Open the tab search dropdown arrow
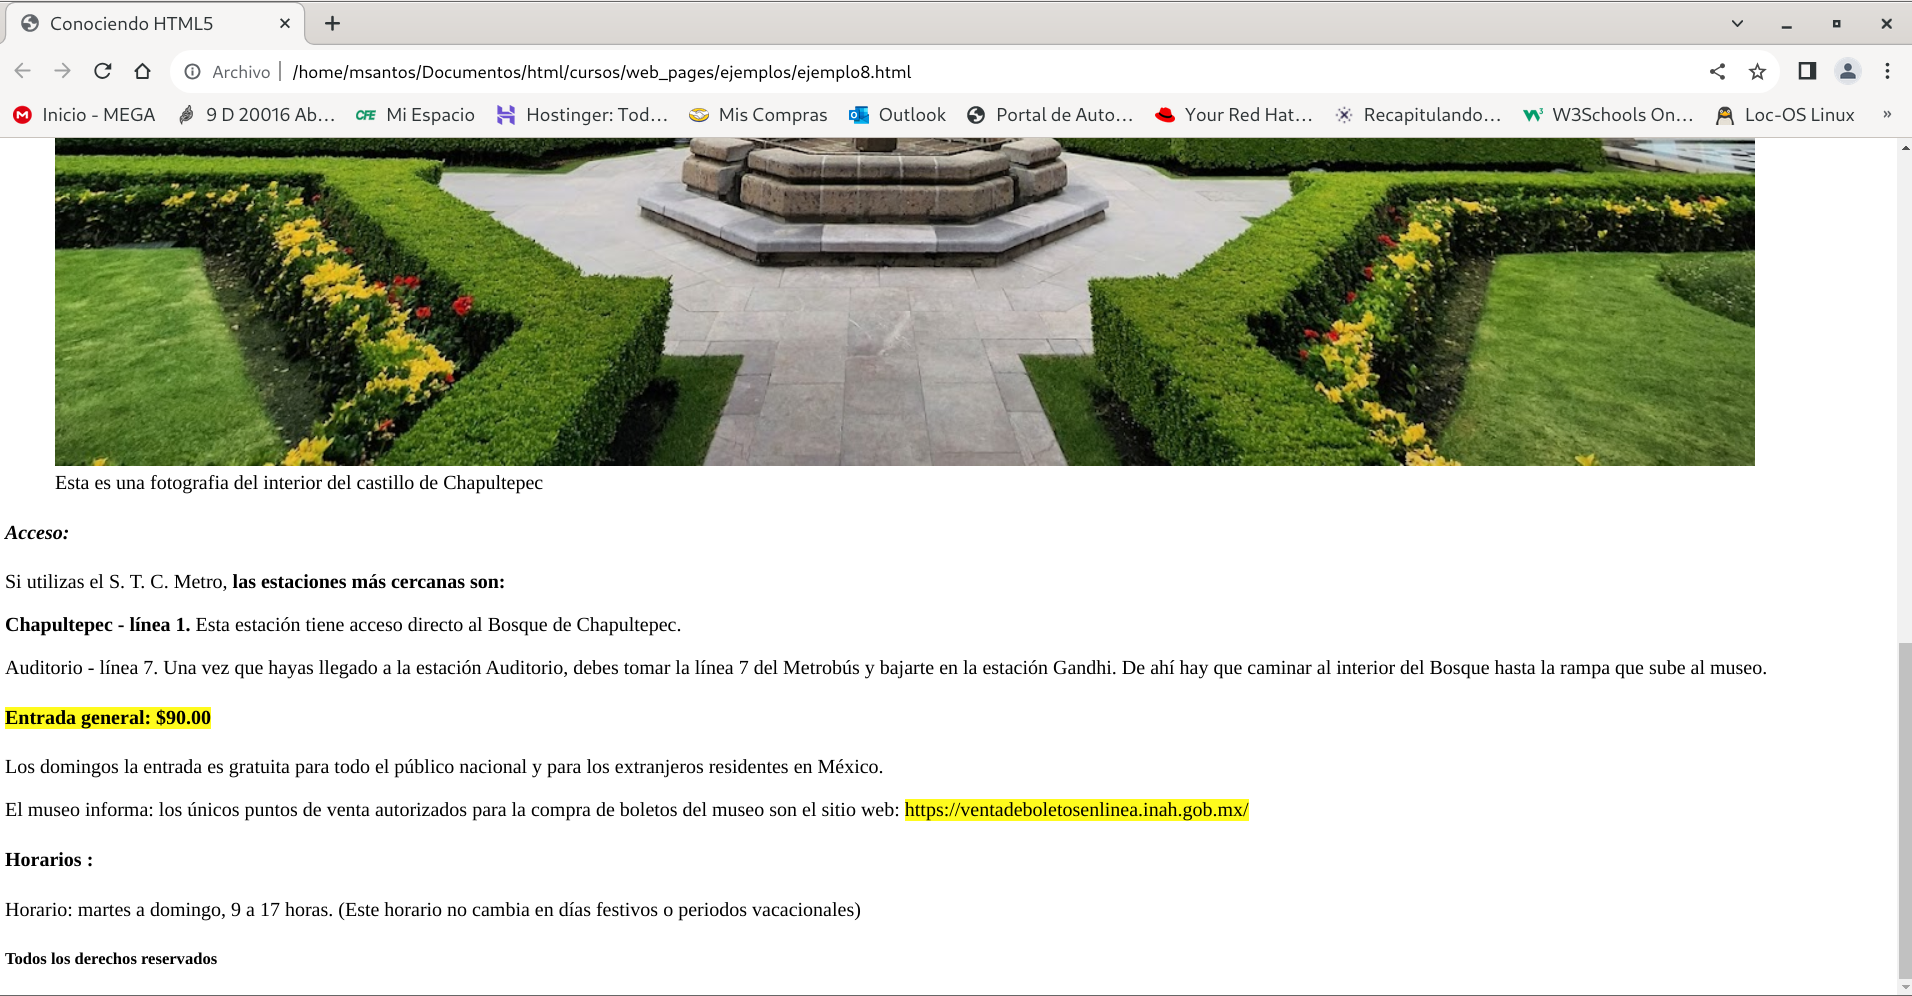 pos(1737,23)
